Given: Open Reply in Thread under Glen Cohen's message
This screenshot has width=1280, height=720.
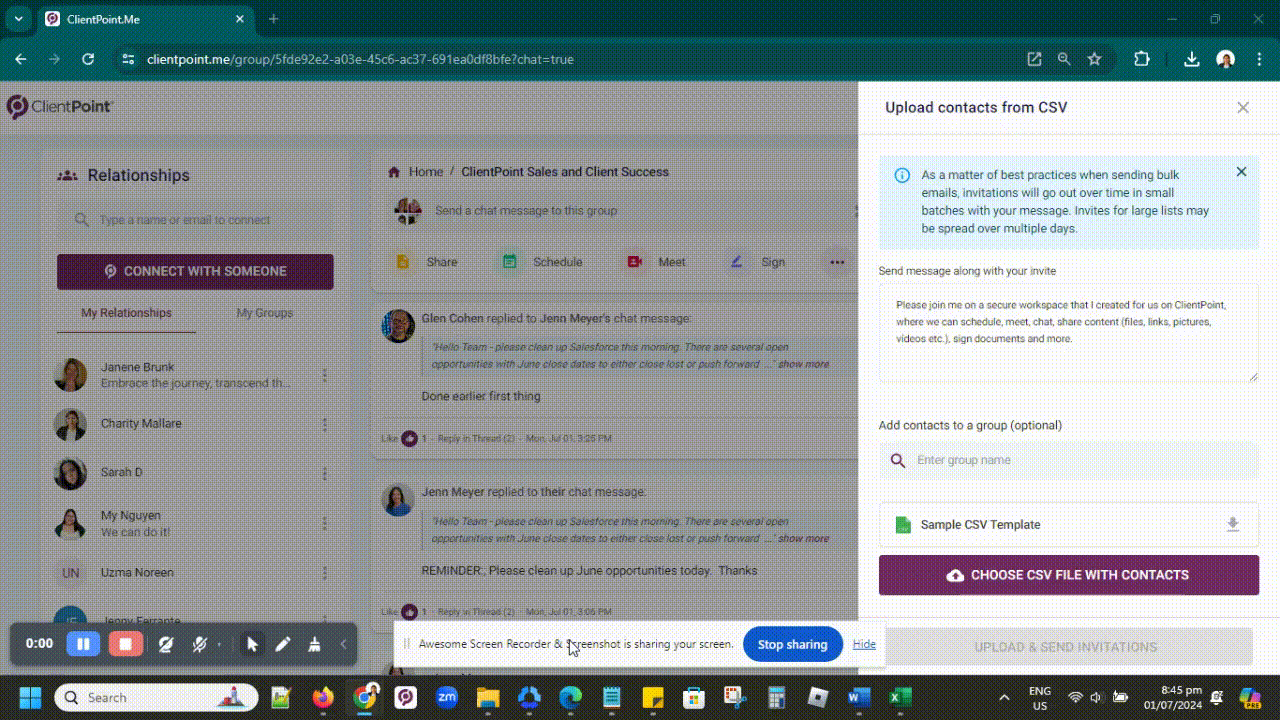Looking at the screenshot, I should [478, 438].
